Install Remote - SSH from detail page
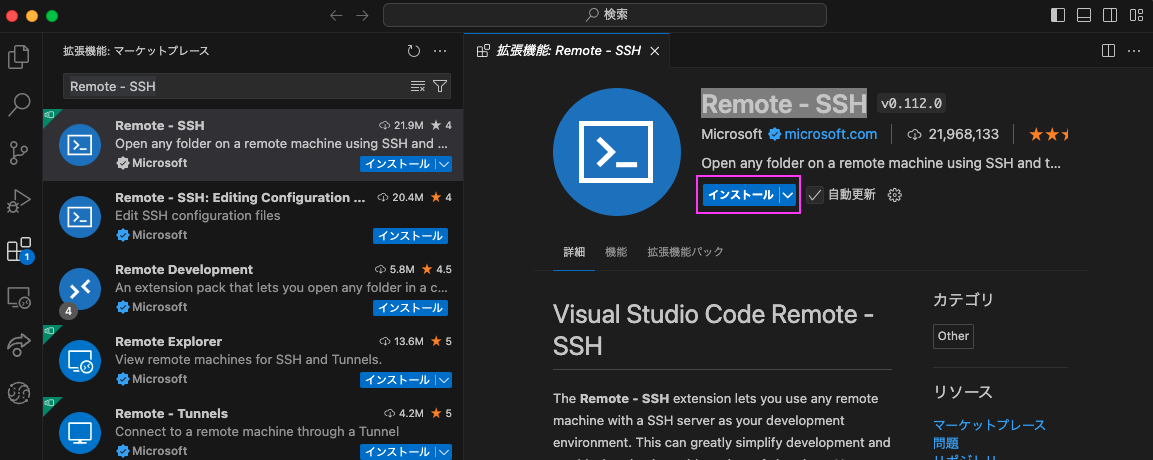Viewport: 1153px width, 460px height. [x=740, y=195]
